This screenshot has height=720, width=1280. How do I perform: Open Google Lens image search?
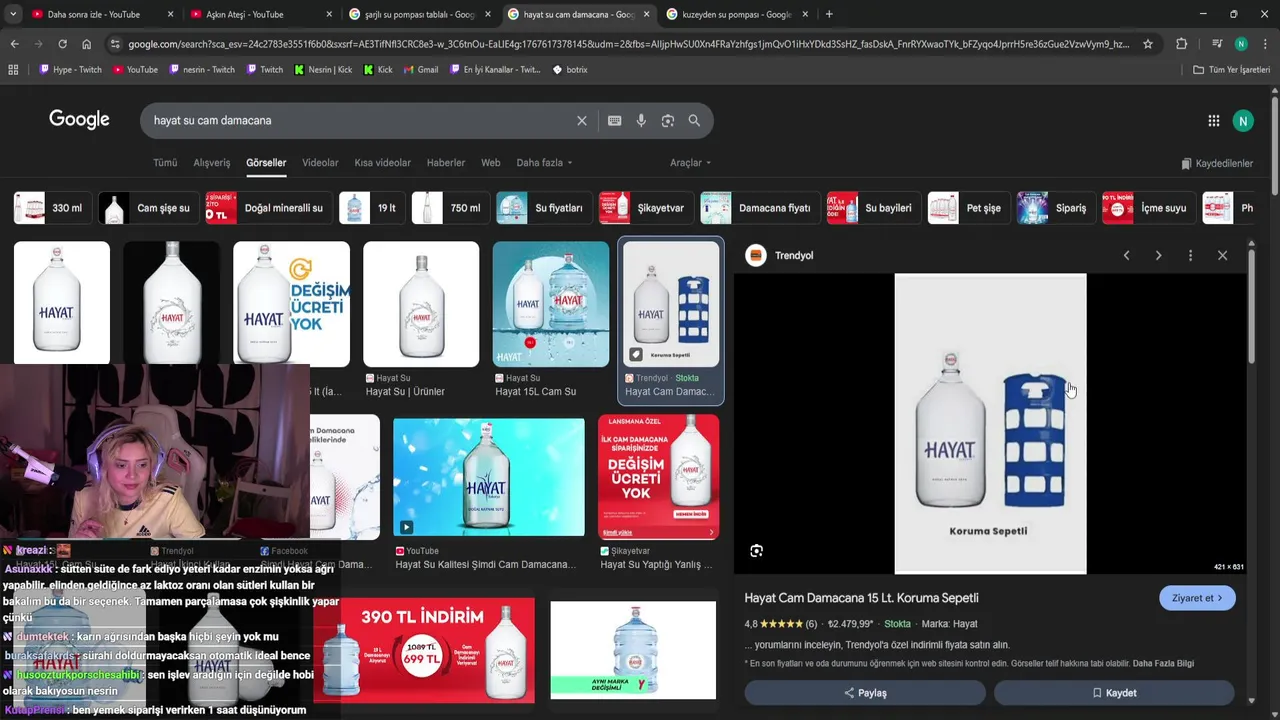[667, 121]
